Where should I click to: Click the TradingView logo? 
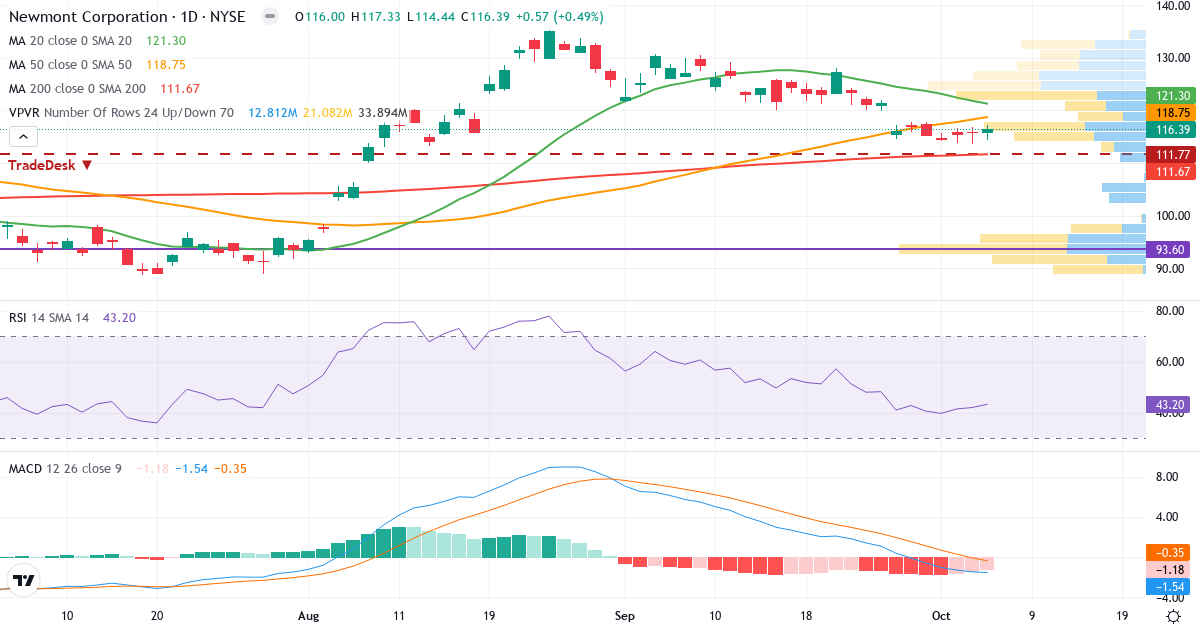tap(24, 580)
